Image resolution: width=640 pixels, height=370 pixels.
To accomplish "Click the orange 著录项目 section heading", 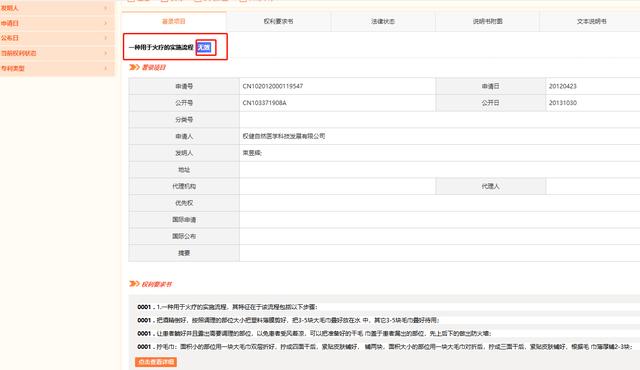I will pyautogui.click(x=153, y=67).
